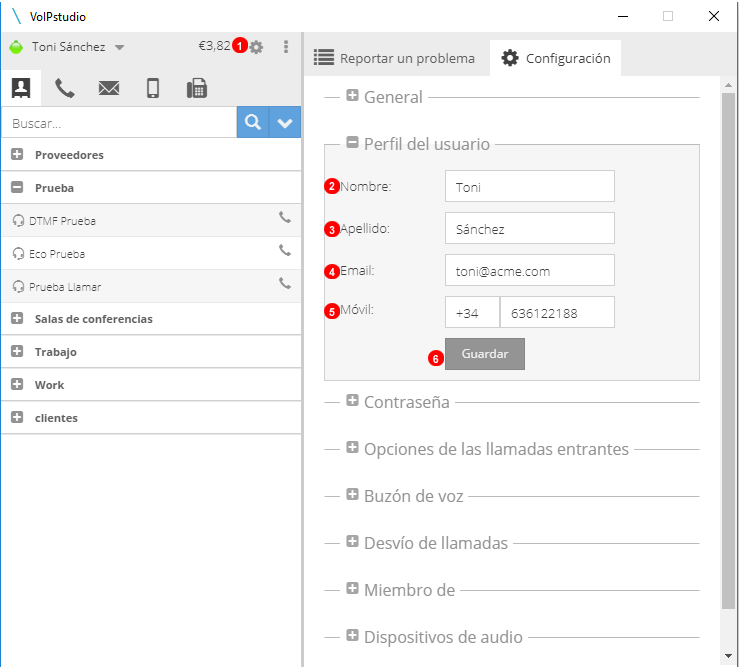Screen dimensions: 739x667
Task: Click the green availability status icon
Action: (x=16, y=47)
